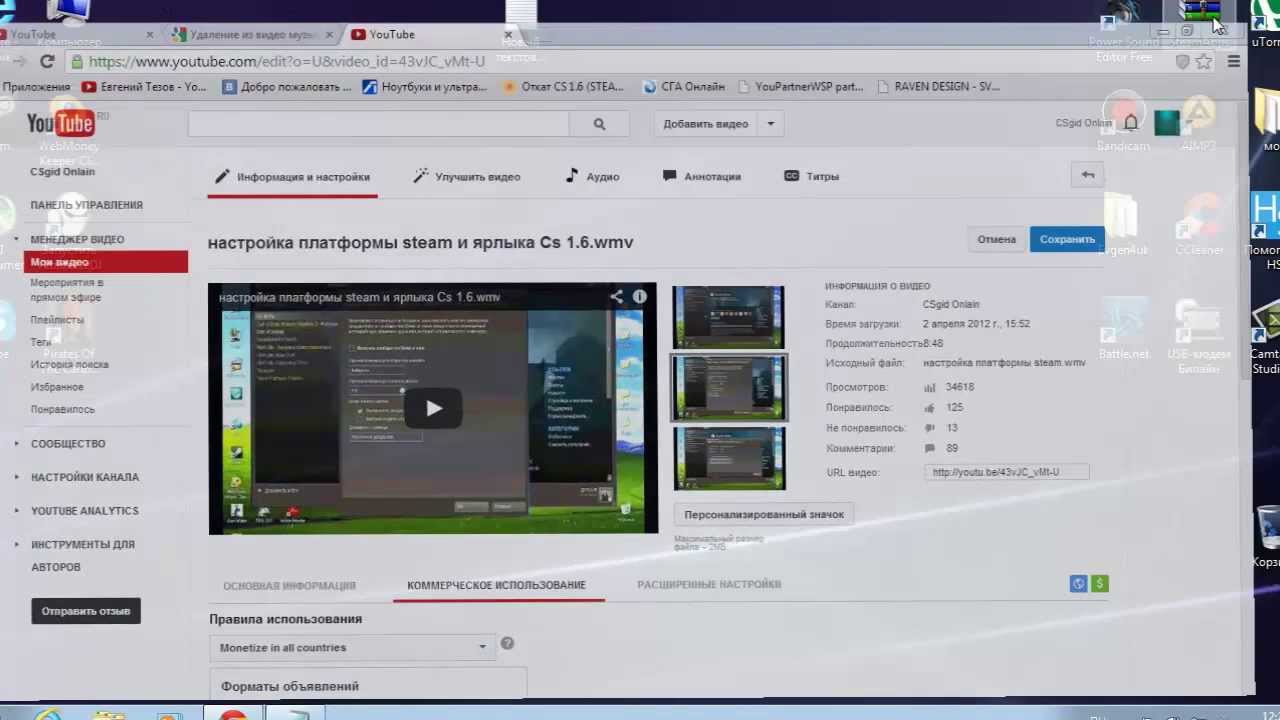Viewport: 1280px width, 720px height.
Task: Select the Коммерческое использование sub-tab
Action: coord(496,585)
